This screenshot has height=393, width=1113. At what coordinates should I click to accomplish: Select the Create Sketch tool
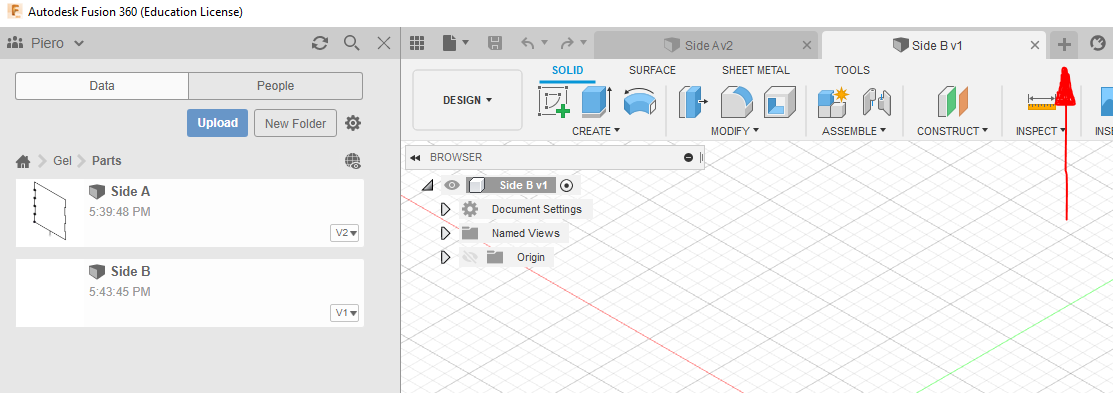pos(554,101)
